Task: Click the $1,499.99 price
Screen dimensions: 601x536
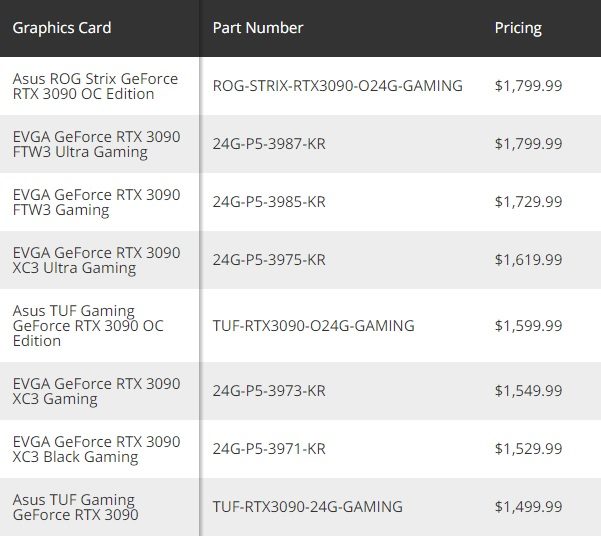Action: click(528, 507)
